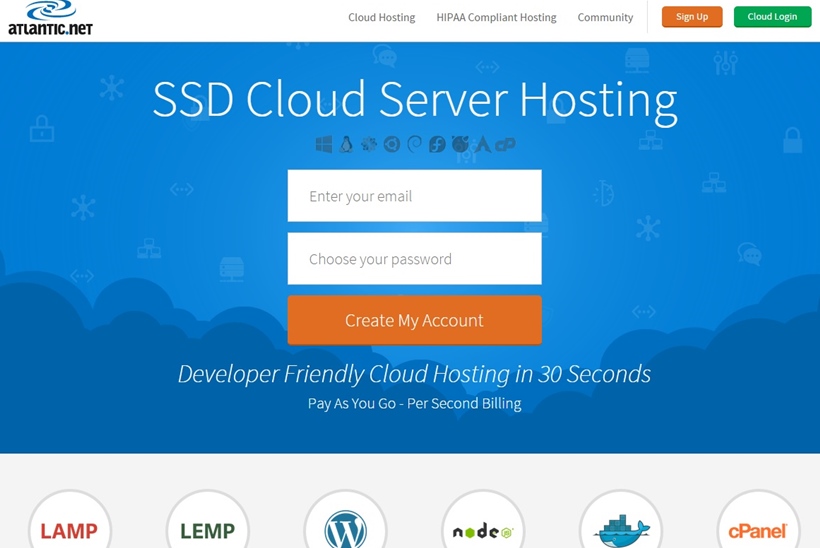Open the LAMP stack circle
The image size is (820, 548).
(x=70, y=519)
